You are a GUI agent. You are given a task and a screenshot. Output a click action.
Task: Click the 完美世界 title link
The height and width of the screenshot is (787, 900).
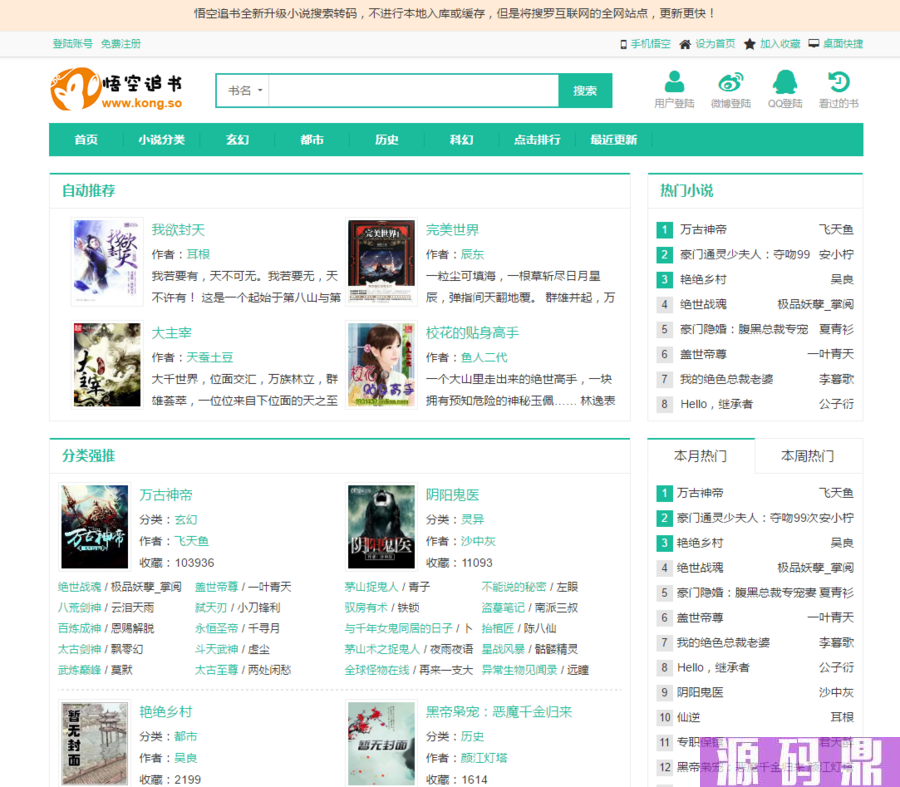(452, 230)
